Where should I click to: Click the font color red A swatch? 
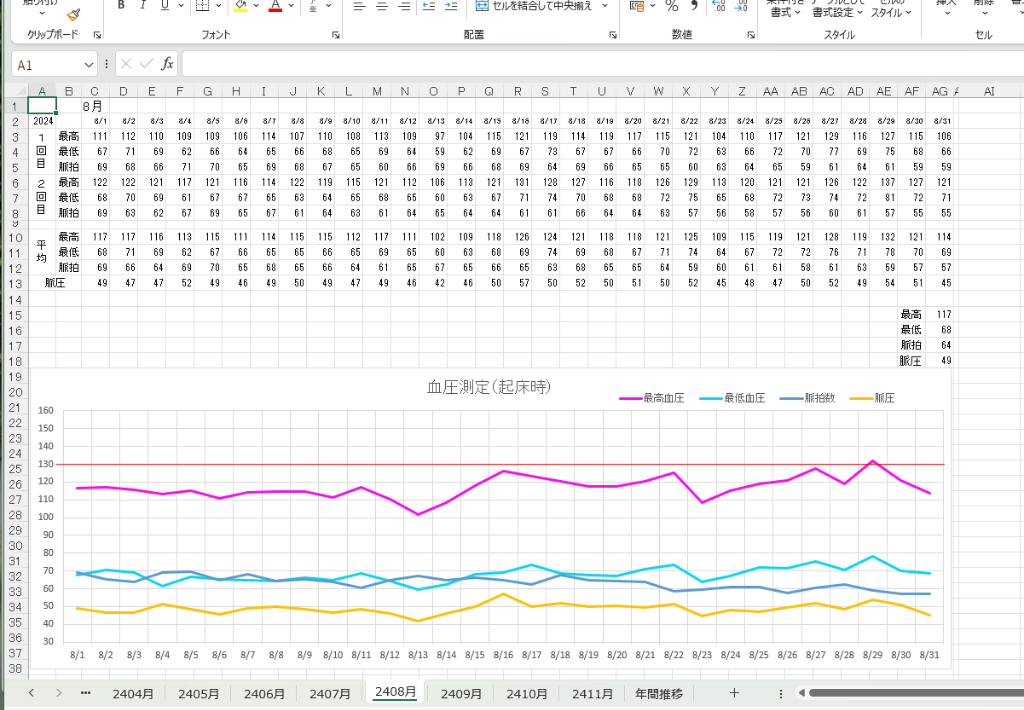pos(275,6)
